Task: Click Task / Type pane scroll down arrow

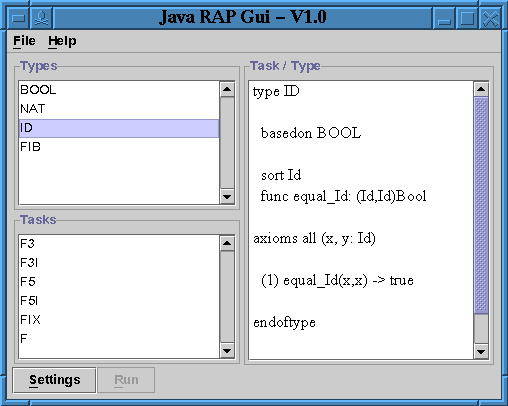Action: pyautogui.click(x=481, y=352)
